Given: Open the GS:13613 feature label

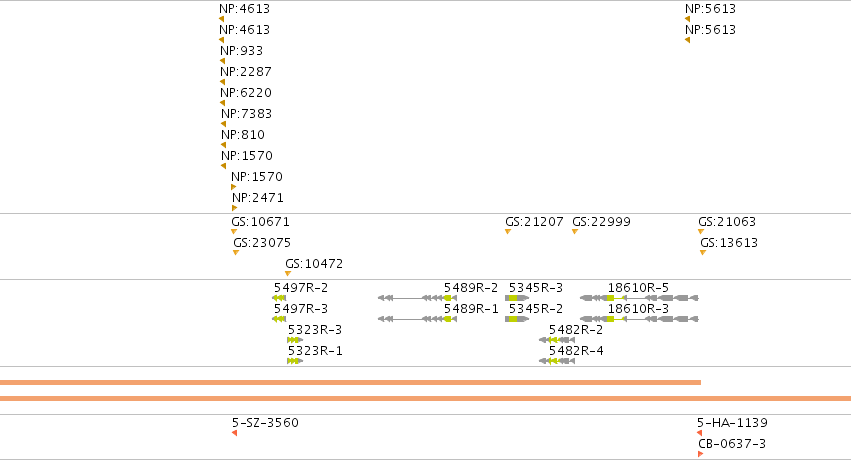Looking at the screenshot, I should point(729,242).
